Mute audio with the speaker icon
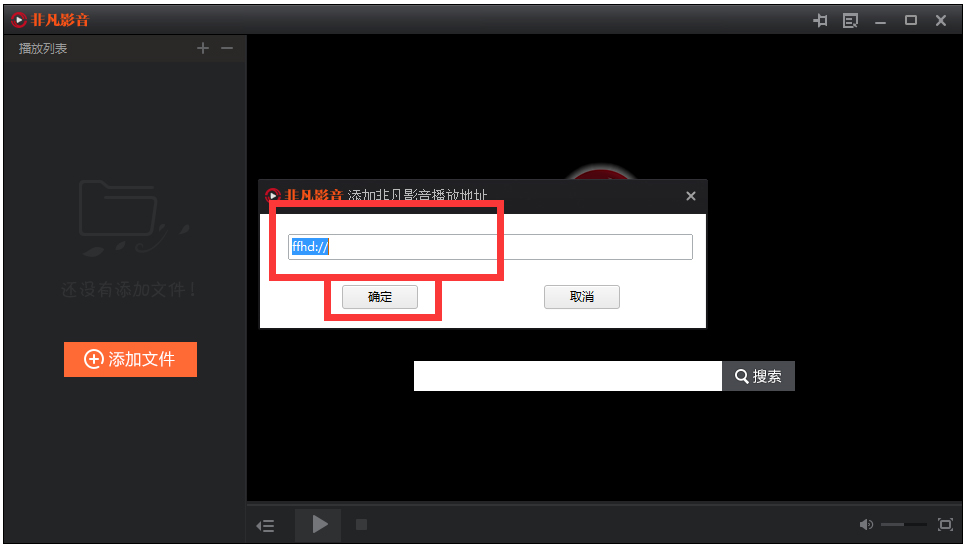The image size is (966, 548). pyautogui.click(x=866, y=525)
